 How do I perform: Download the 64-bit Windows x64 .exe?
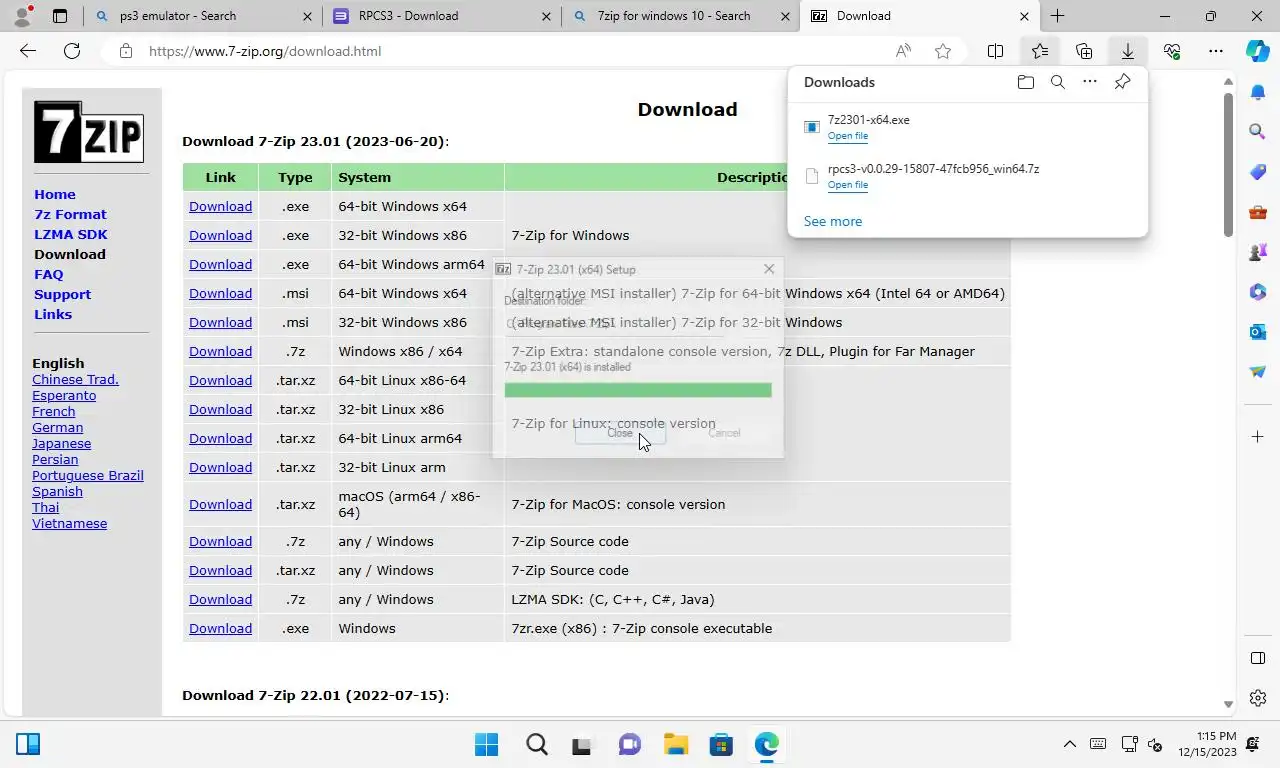pyautogui.click(x=220, y=206)
